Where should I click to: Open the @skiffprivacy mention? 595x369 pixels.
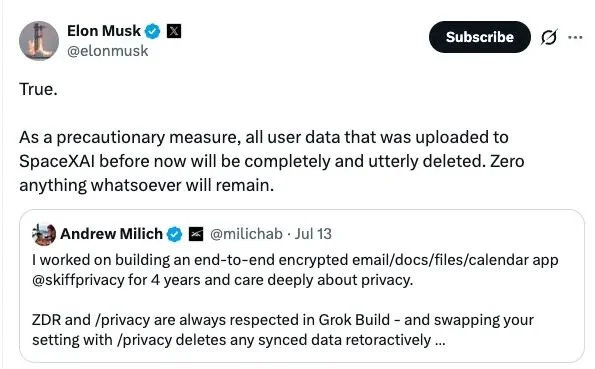click(78, 280)
